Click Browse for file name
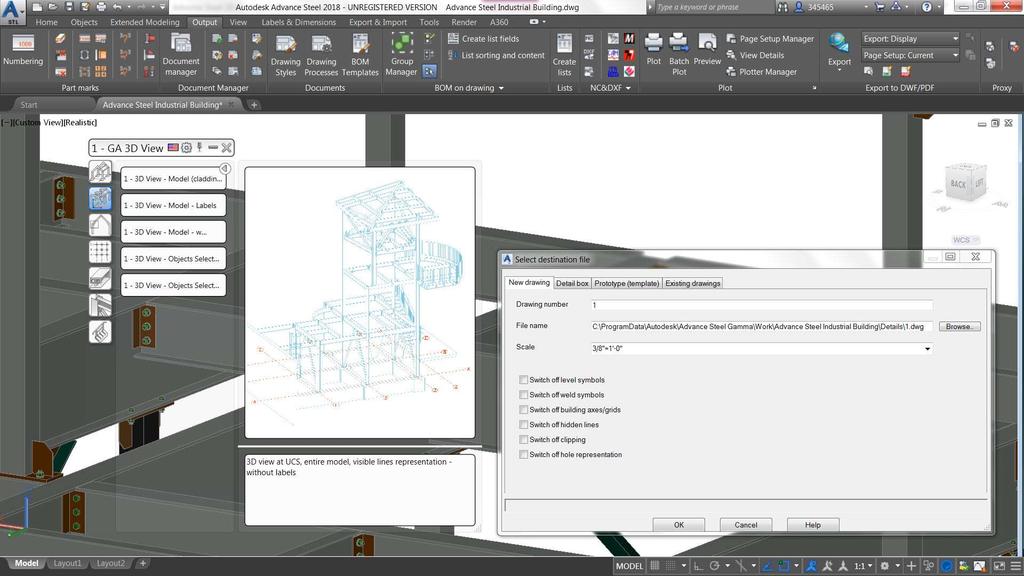This screenshot has width=1024, height=576. 959,327
